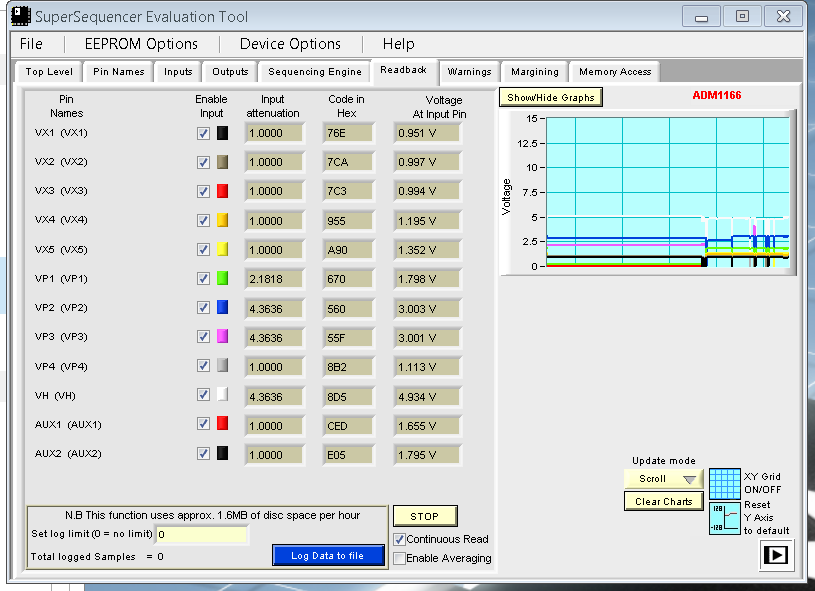Switch to the Warnings tab

[469, 72]
